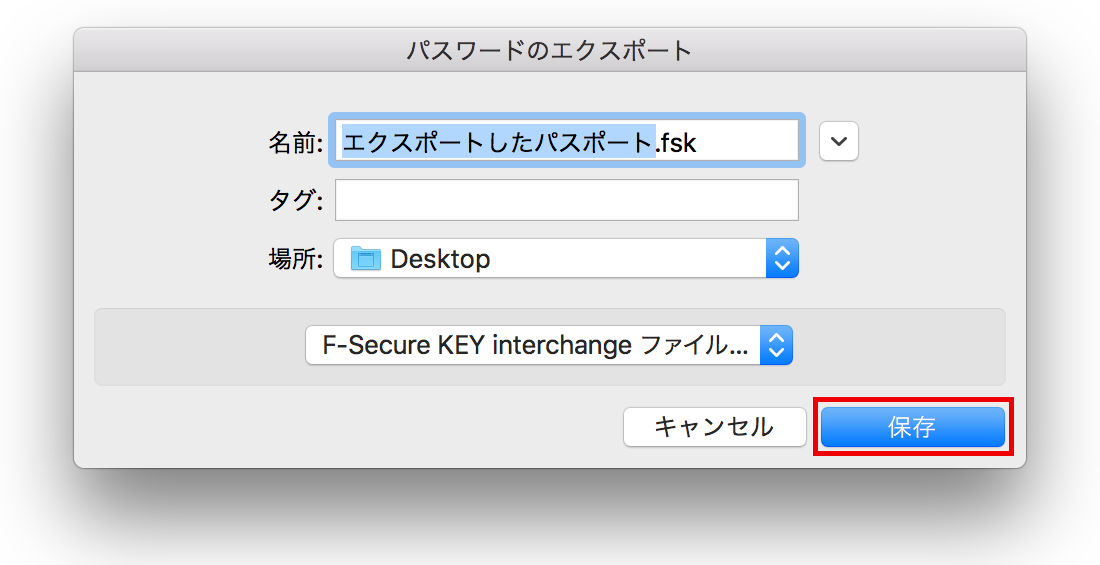Click the blue arrows on the location selector
Viewport: 1100px width, 565px height.
[x=782, y=259]
